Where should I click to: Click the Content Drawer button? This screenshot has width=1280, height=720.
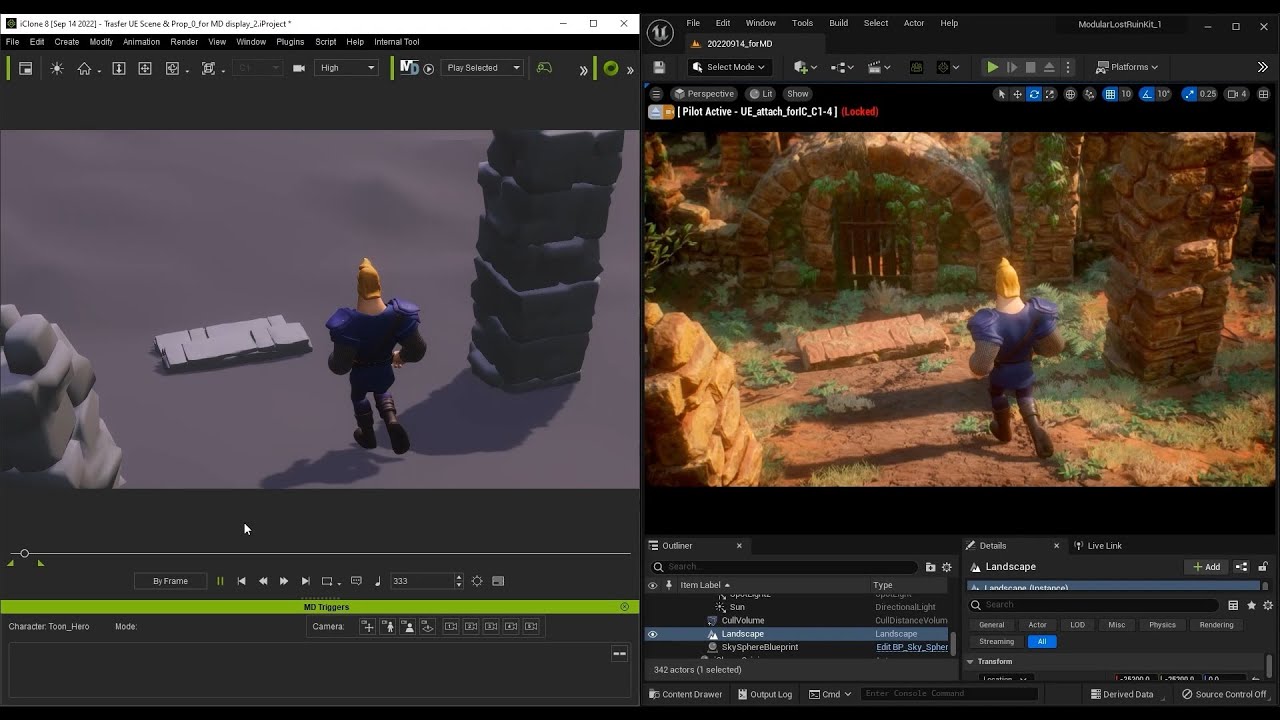(685, 694)
